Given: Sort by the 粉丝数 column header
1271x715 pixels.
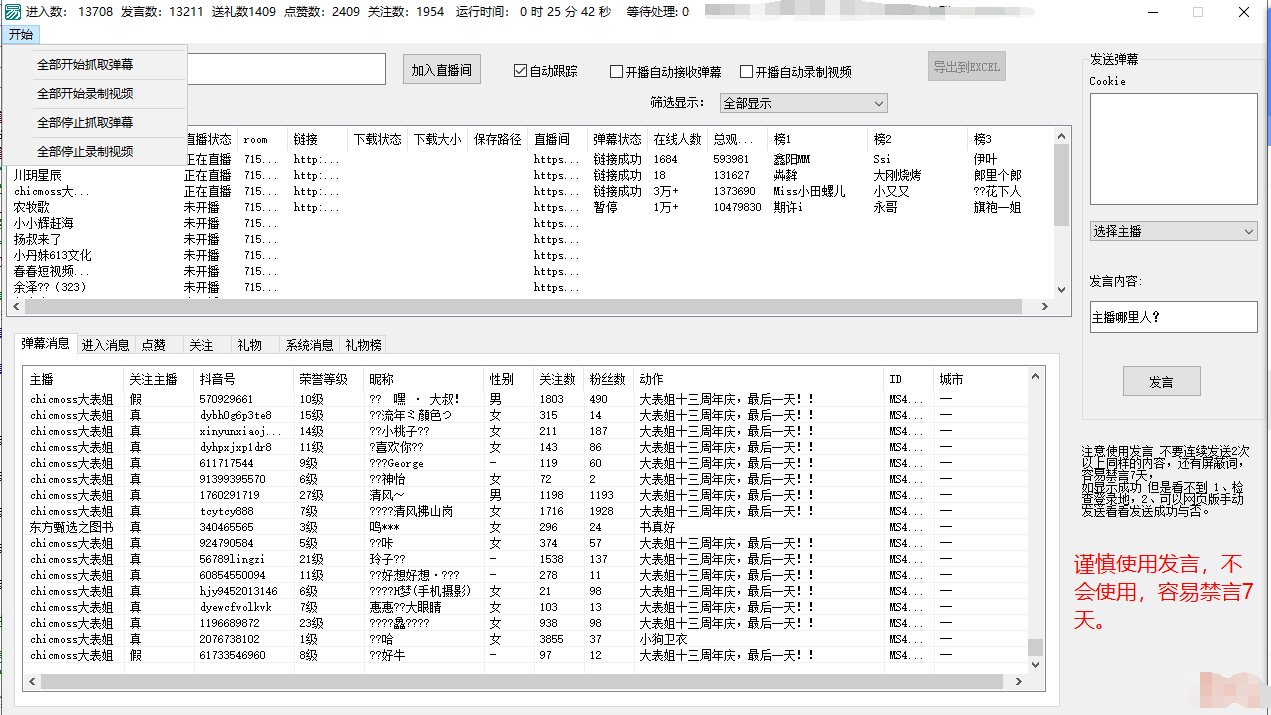Looking at the screenshot, I should [610, 380].
